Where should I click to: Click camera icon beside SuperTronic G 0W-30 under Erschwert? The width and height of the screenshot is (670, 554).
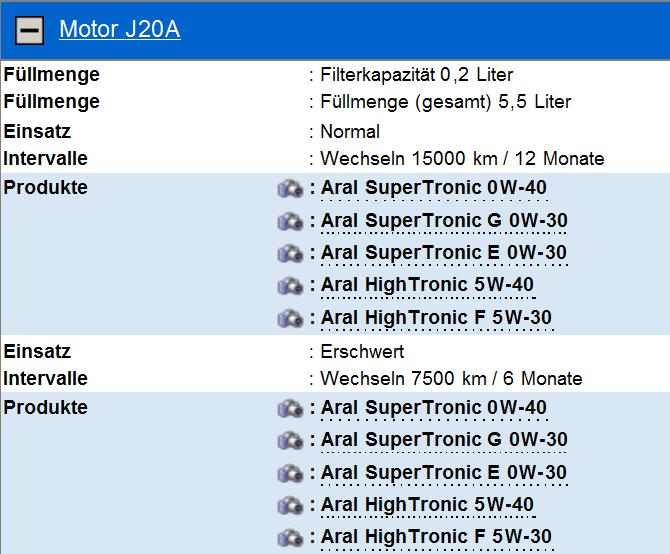click(x=290, y=440)
